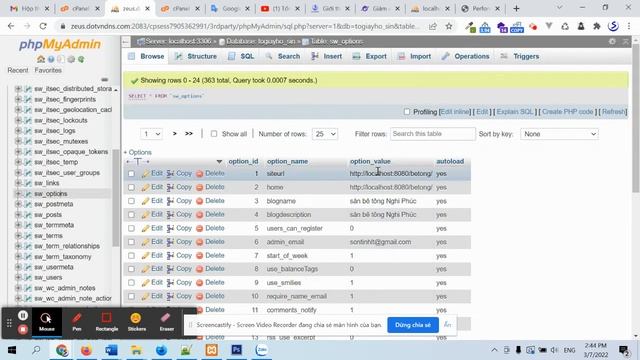Open taskbar search magnifier

36,350
